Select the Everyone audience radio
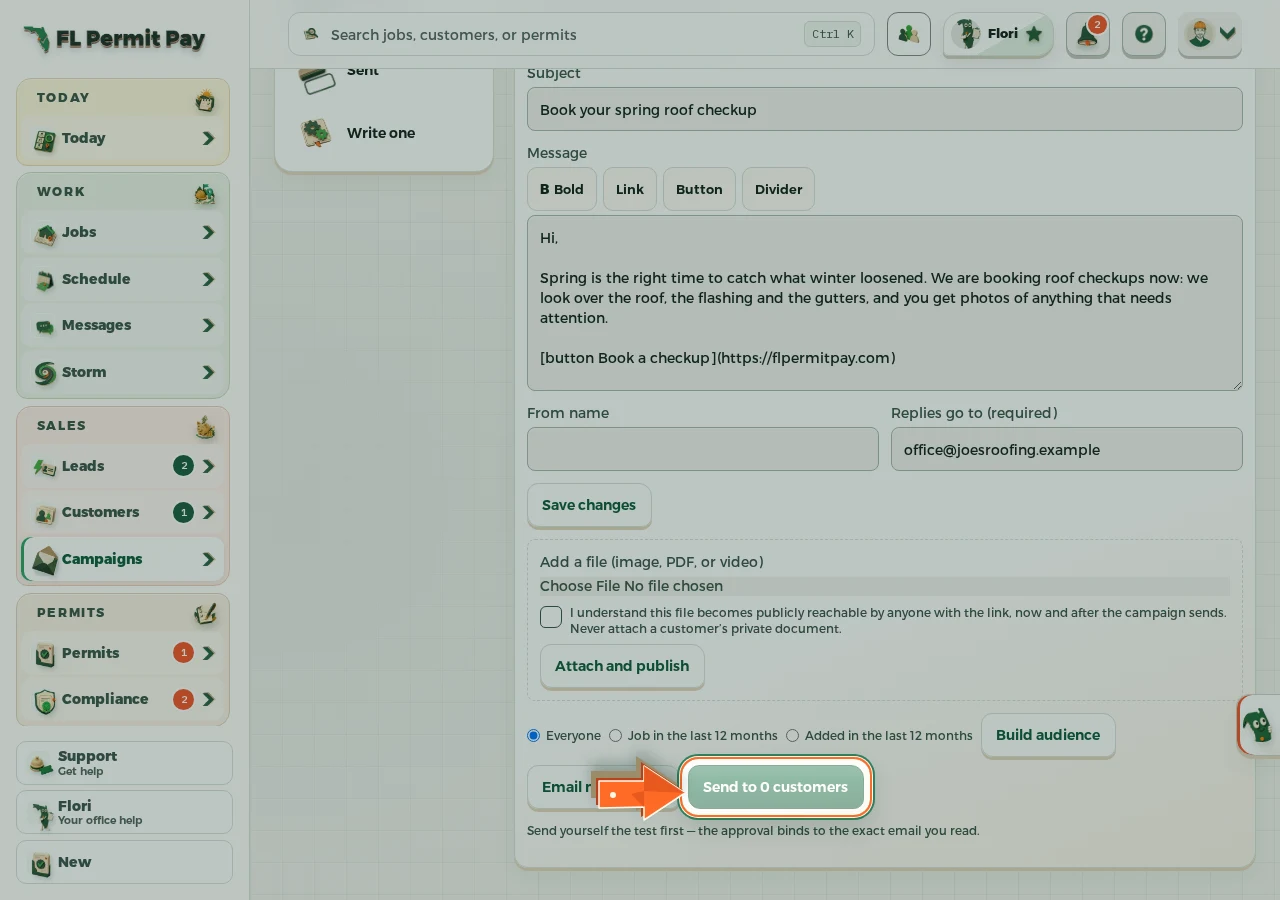Screen dimensions: 1280x900 click(x=533, y=736)
